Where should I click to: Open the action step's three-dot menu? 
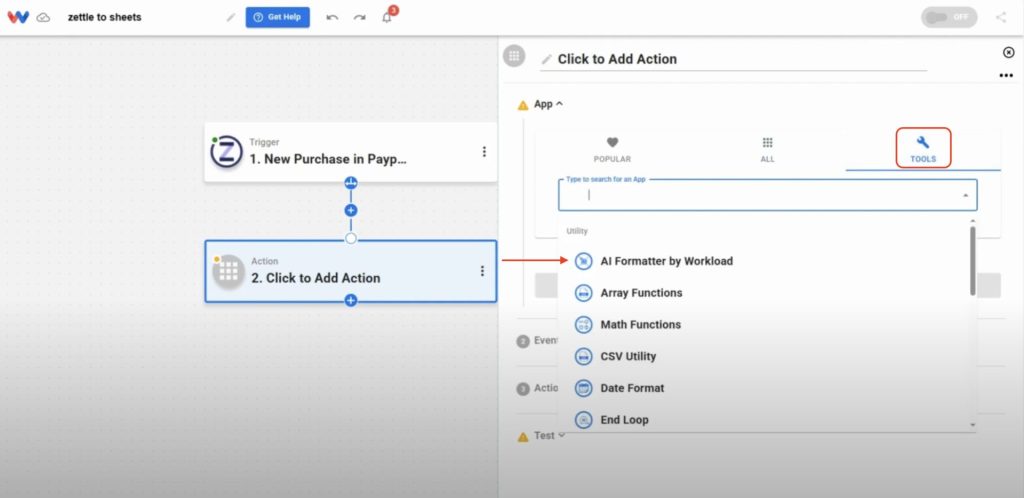pos(482,271)
